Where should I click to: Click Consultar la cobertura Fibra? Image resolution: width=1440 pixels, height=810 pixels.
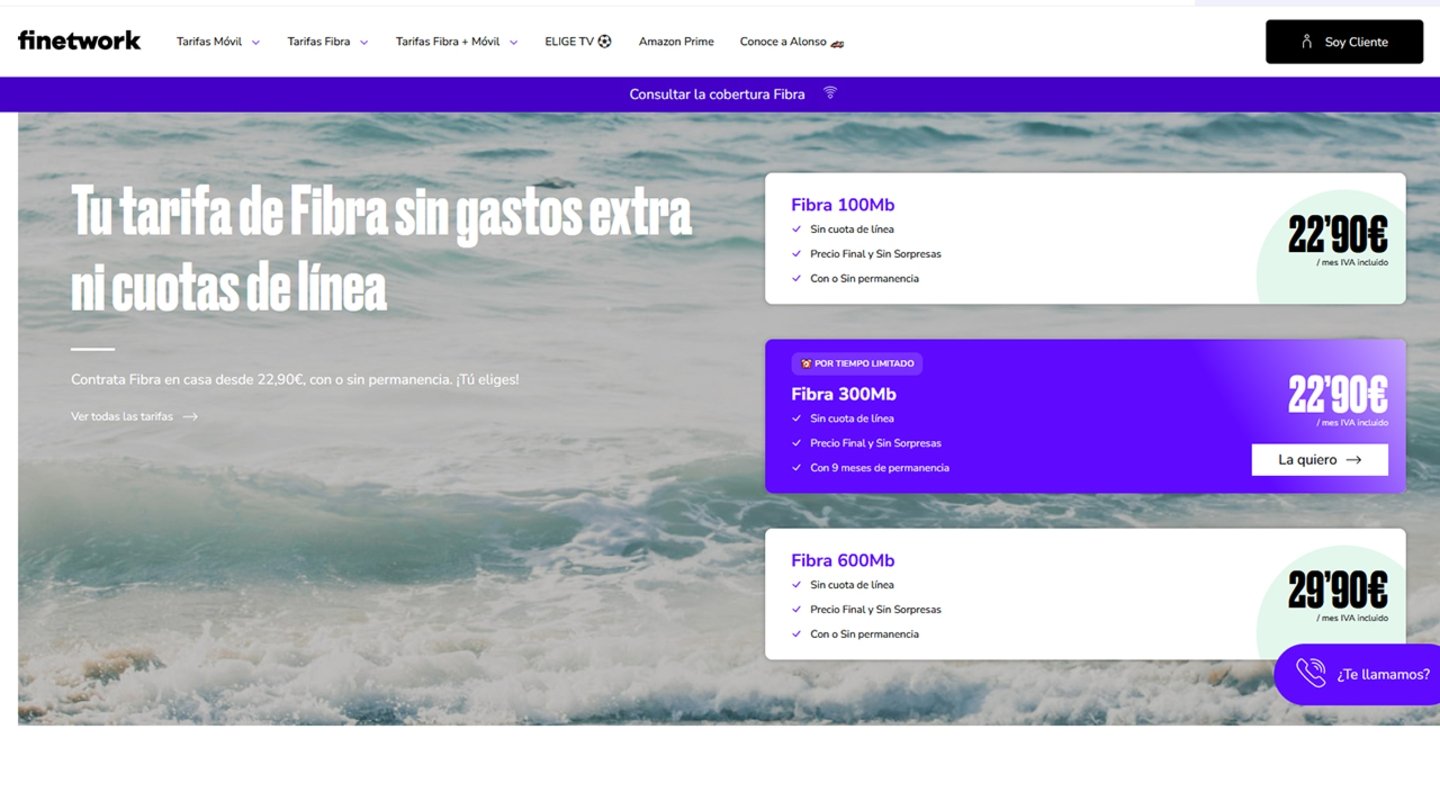[x=717, y=94]
